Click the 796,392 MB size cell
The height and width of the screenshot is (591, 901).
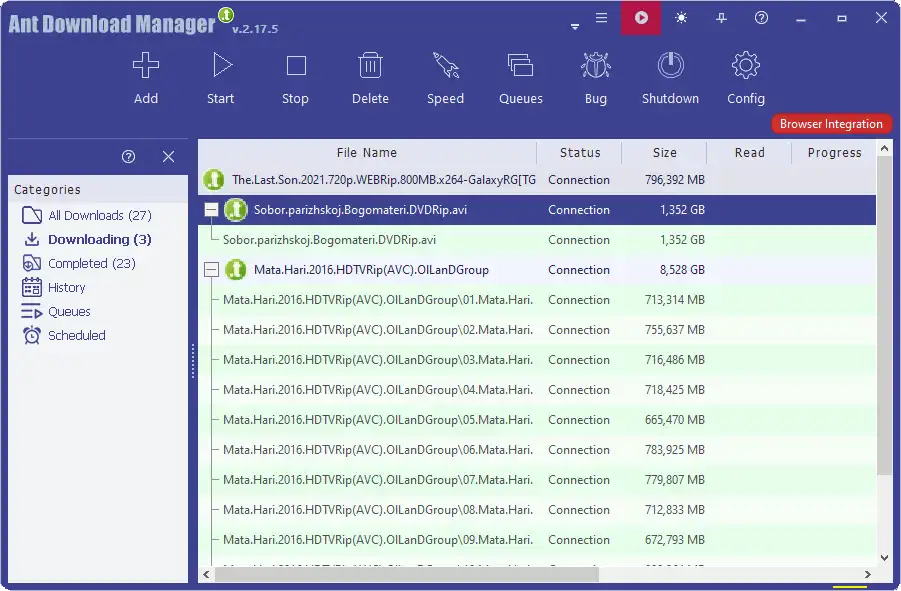click(675, 180)
